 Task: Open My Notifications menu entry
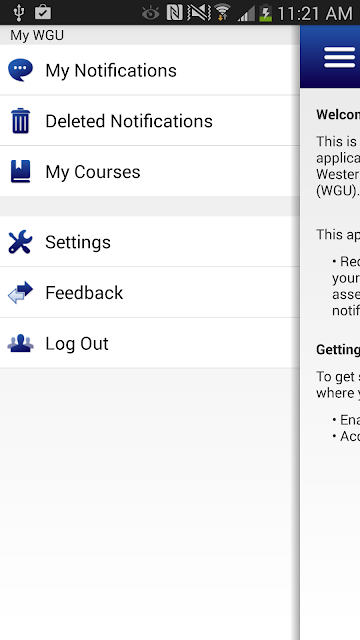click(x=150, y=70)
